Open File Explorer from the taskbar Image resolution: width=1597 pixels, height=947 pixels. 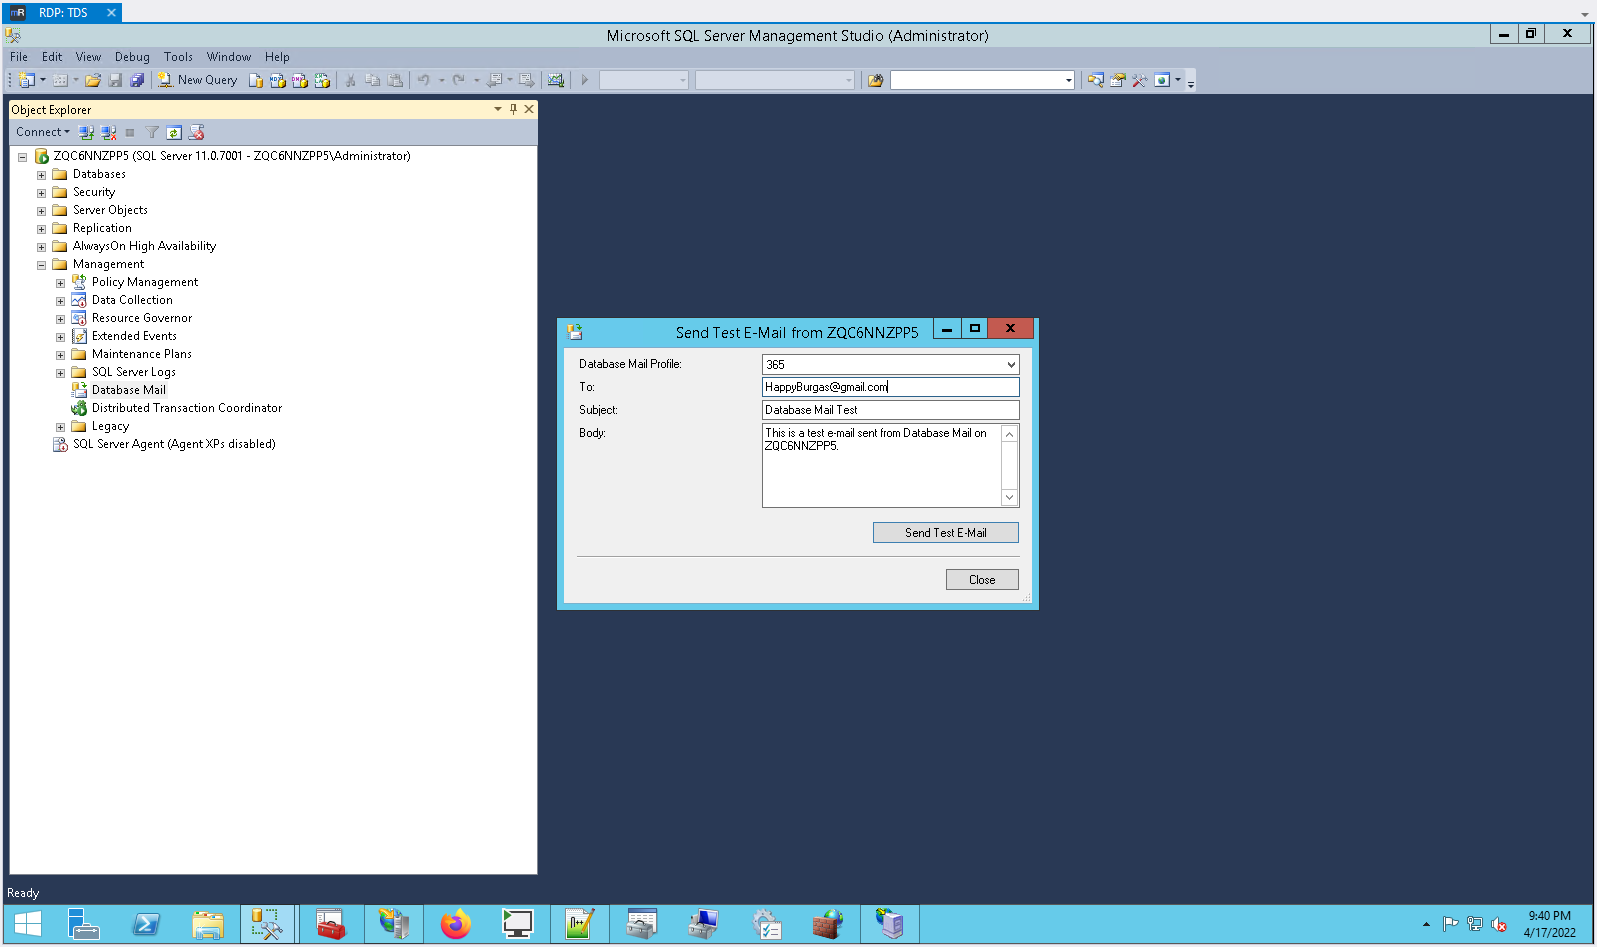point(208,925)
